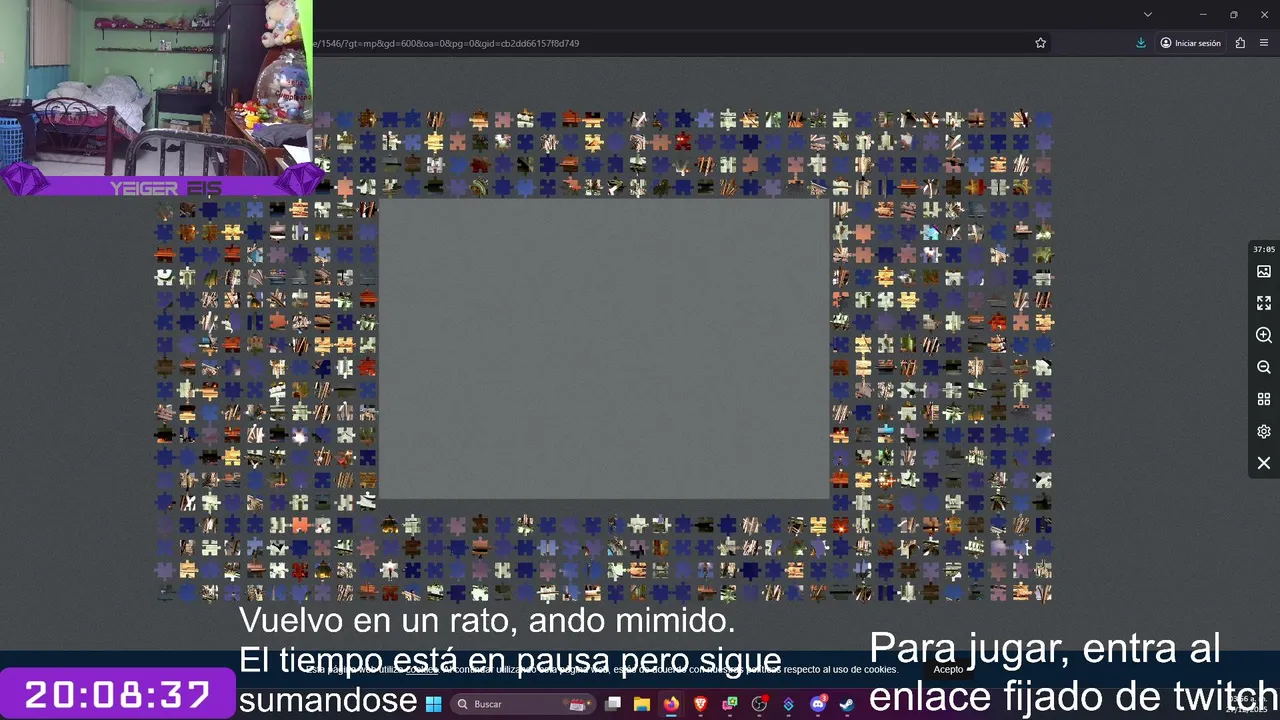Click Iniciar sesión account button

click(1191, 43)
